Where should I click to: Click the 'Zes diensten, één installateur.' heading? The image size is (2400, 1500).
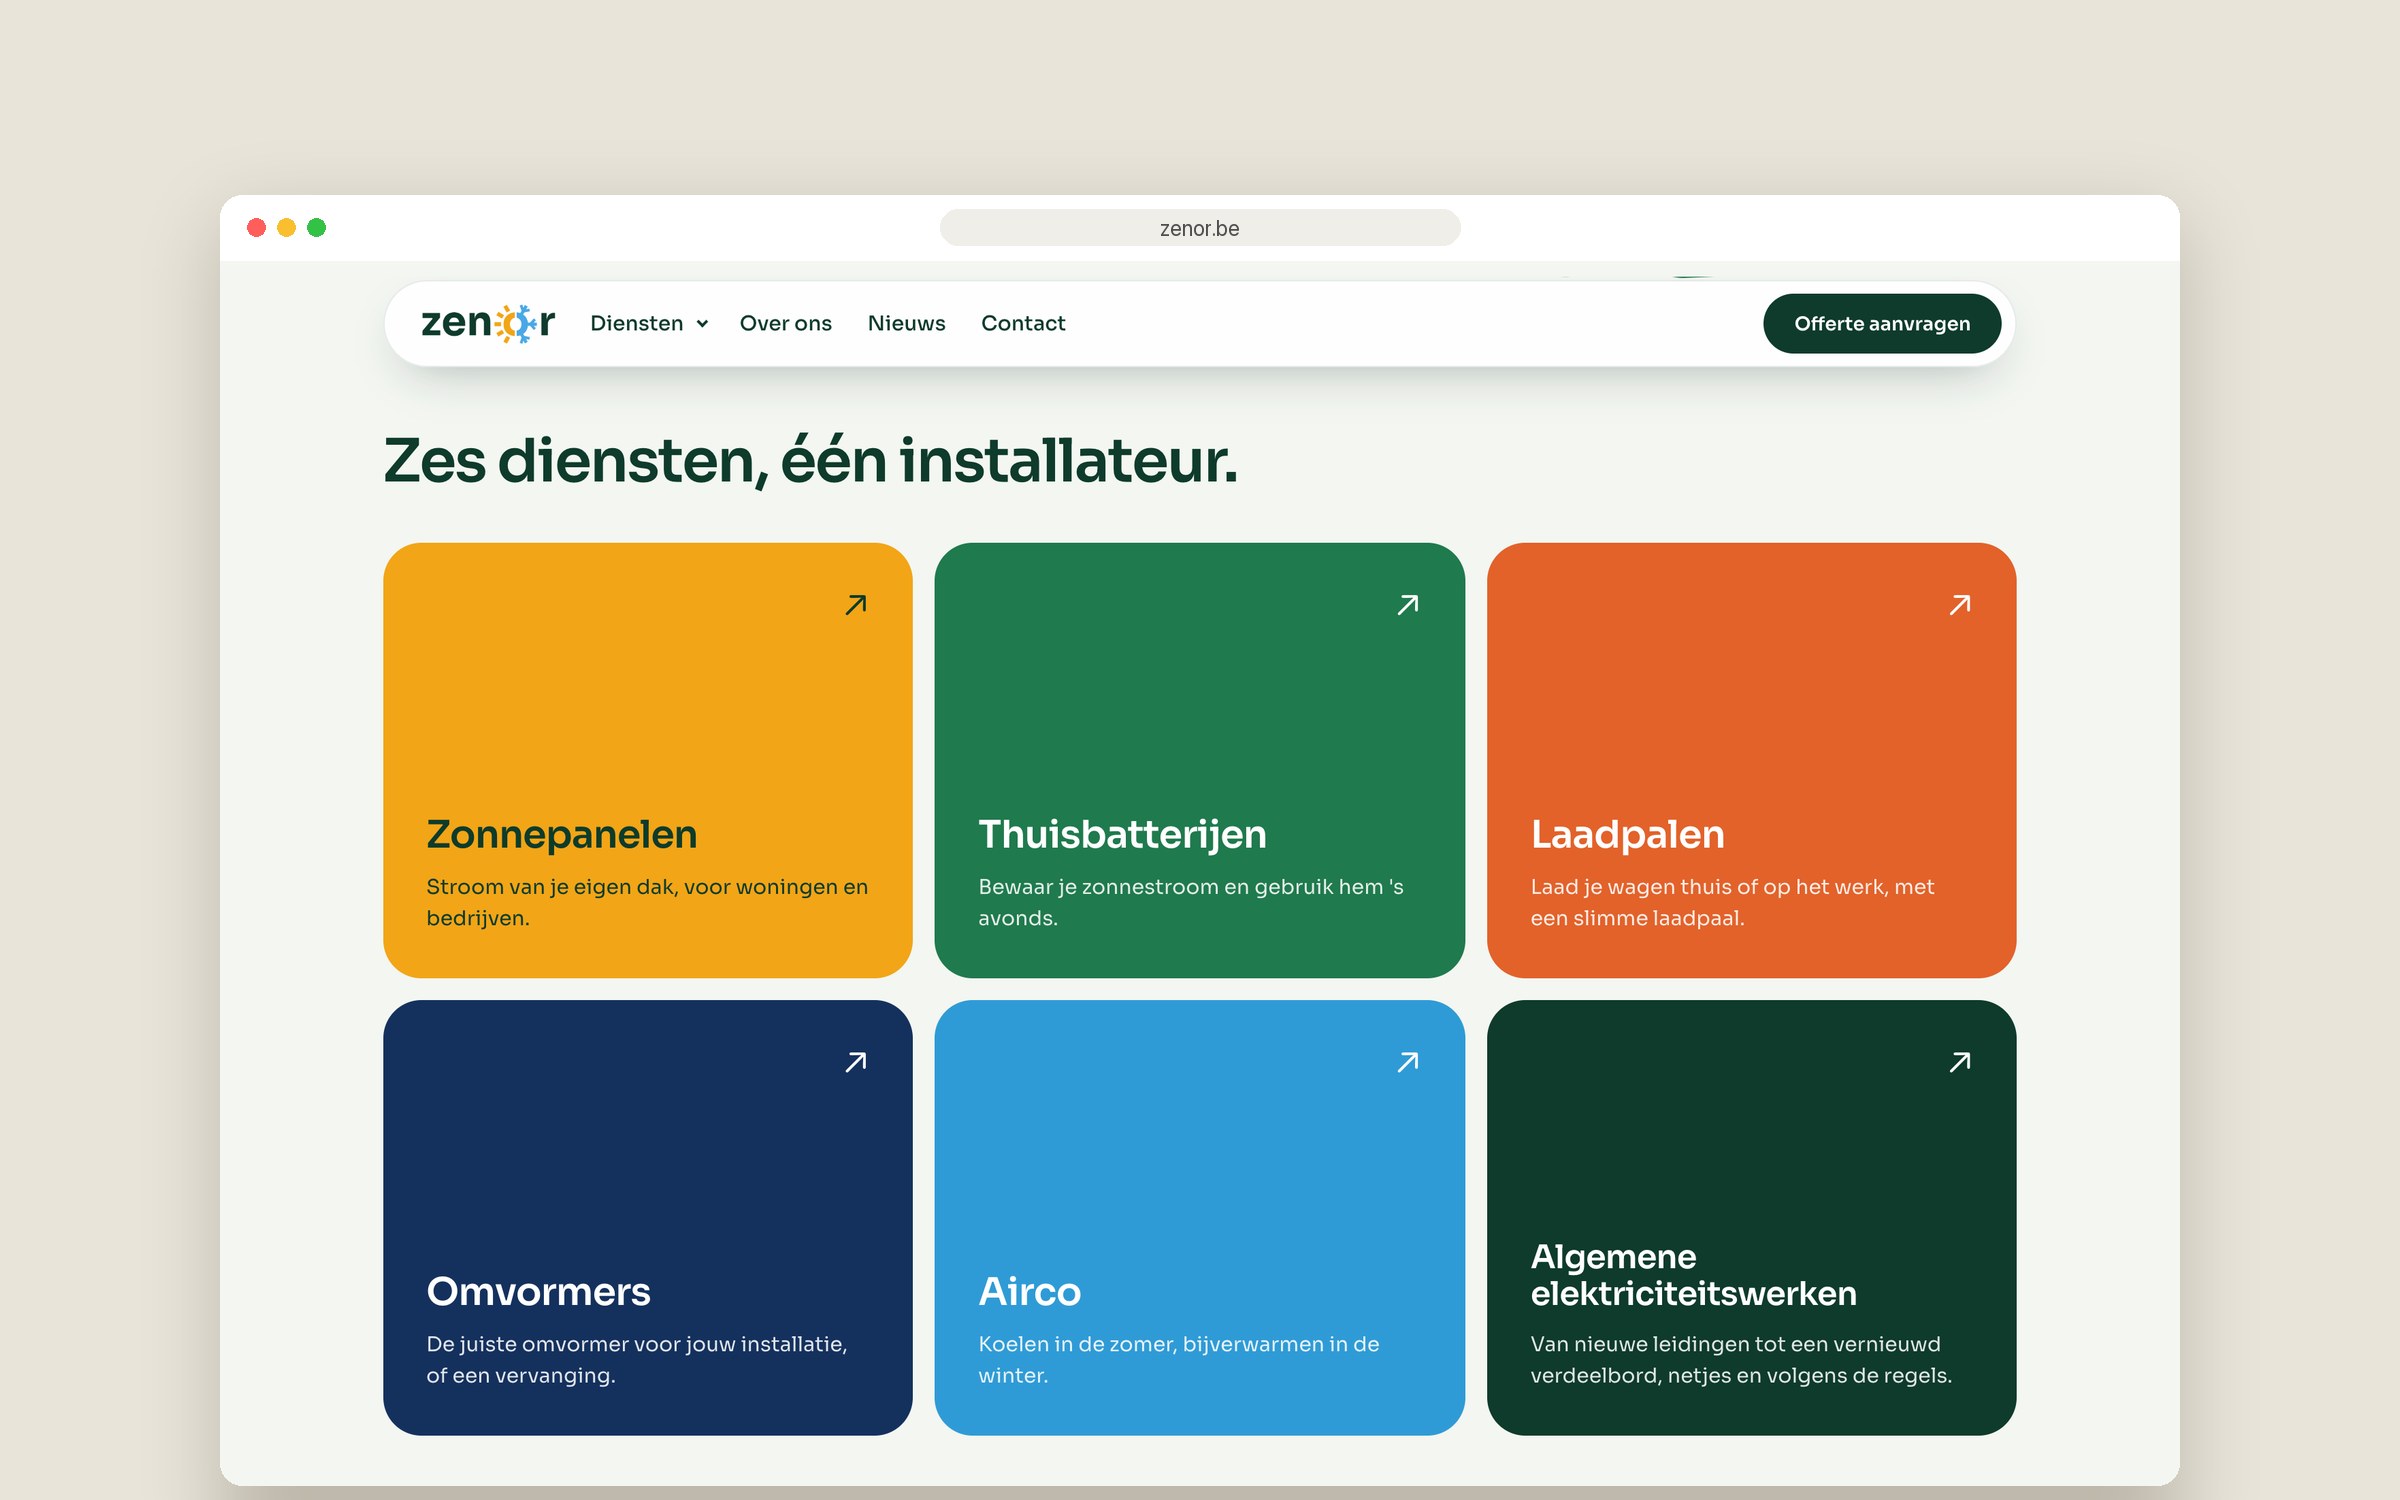pyautogui.click(x=810, y=461)
